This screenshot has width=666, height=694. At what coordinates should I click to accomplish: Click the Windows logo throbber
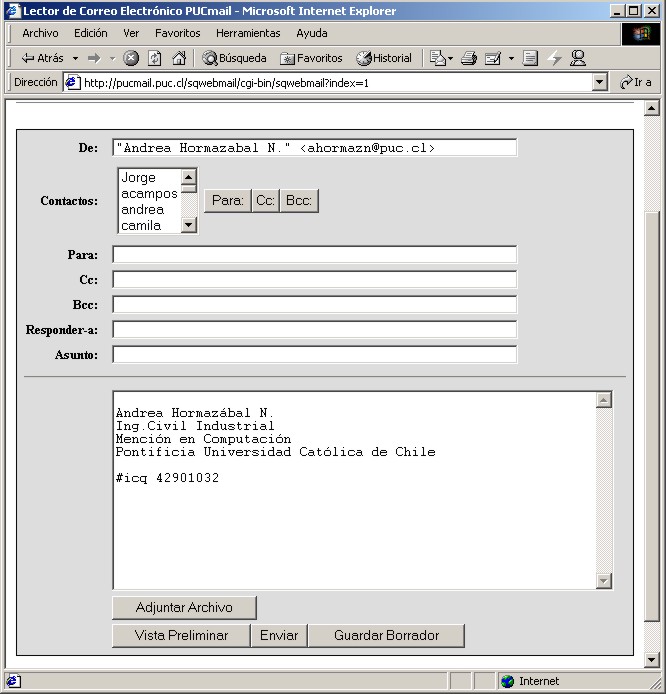[x=641, y=34]
